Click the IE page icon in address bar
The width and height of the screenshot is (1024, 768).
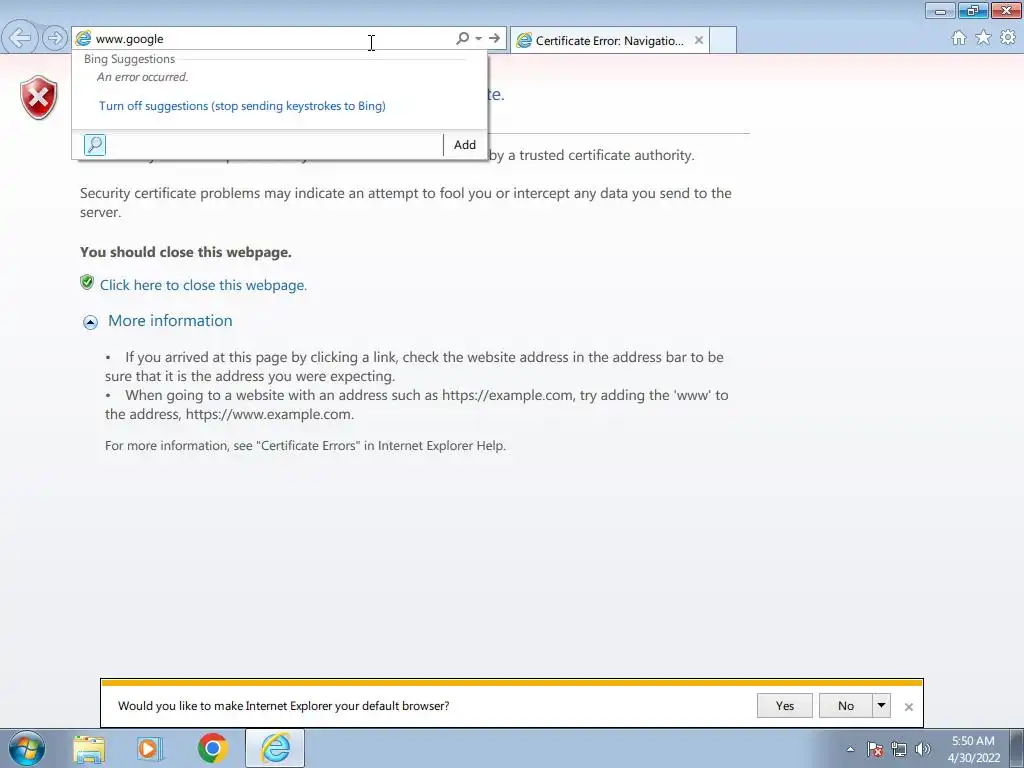point(84,39)
